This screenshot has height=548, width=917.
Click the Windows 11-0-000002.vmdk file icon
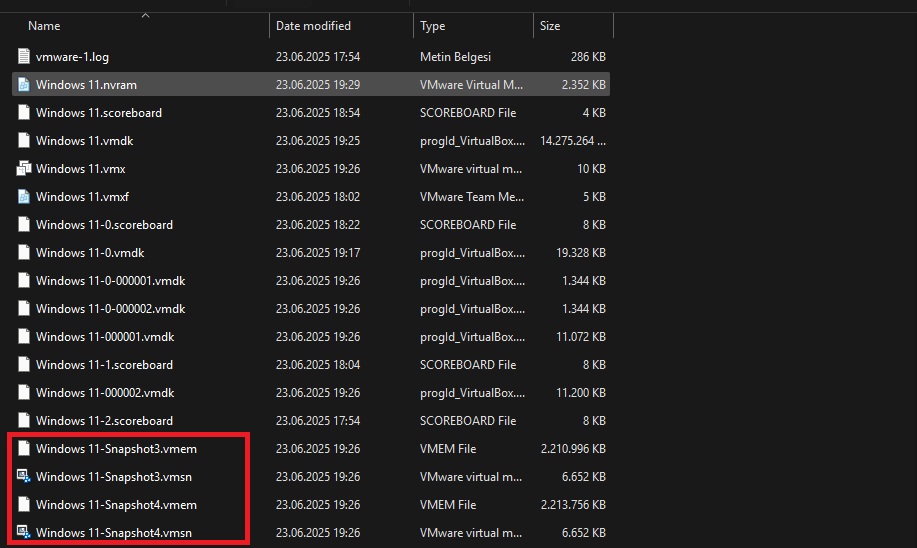pos(23,309)
